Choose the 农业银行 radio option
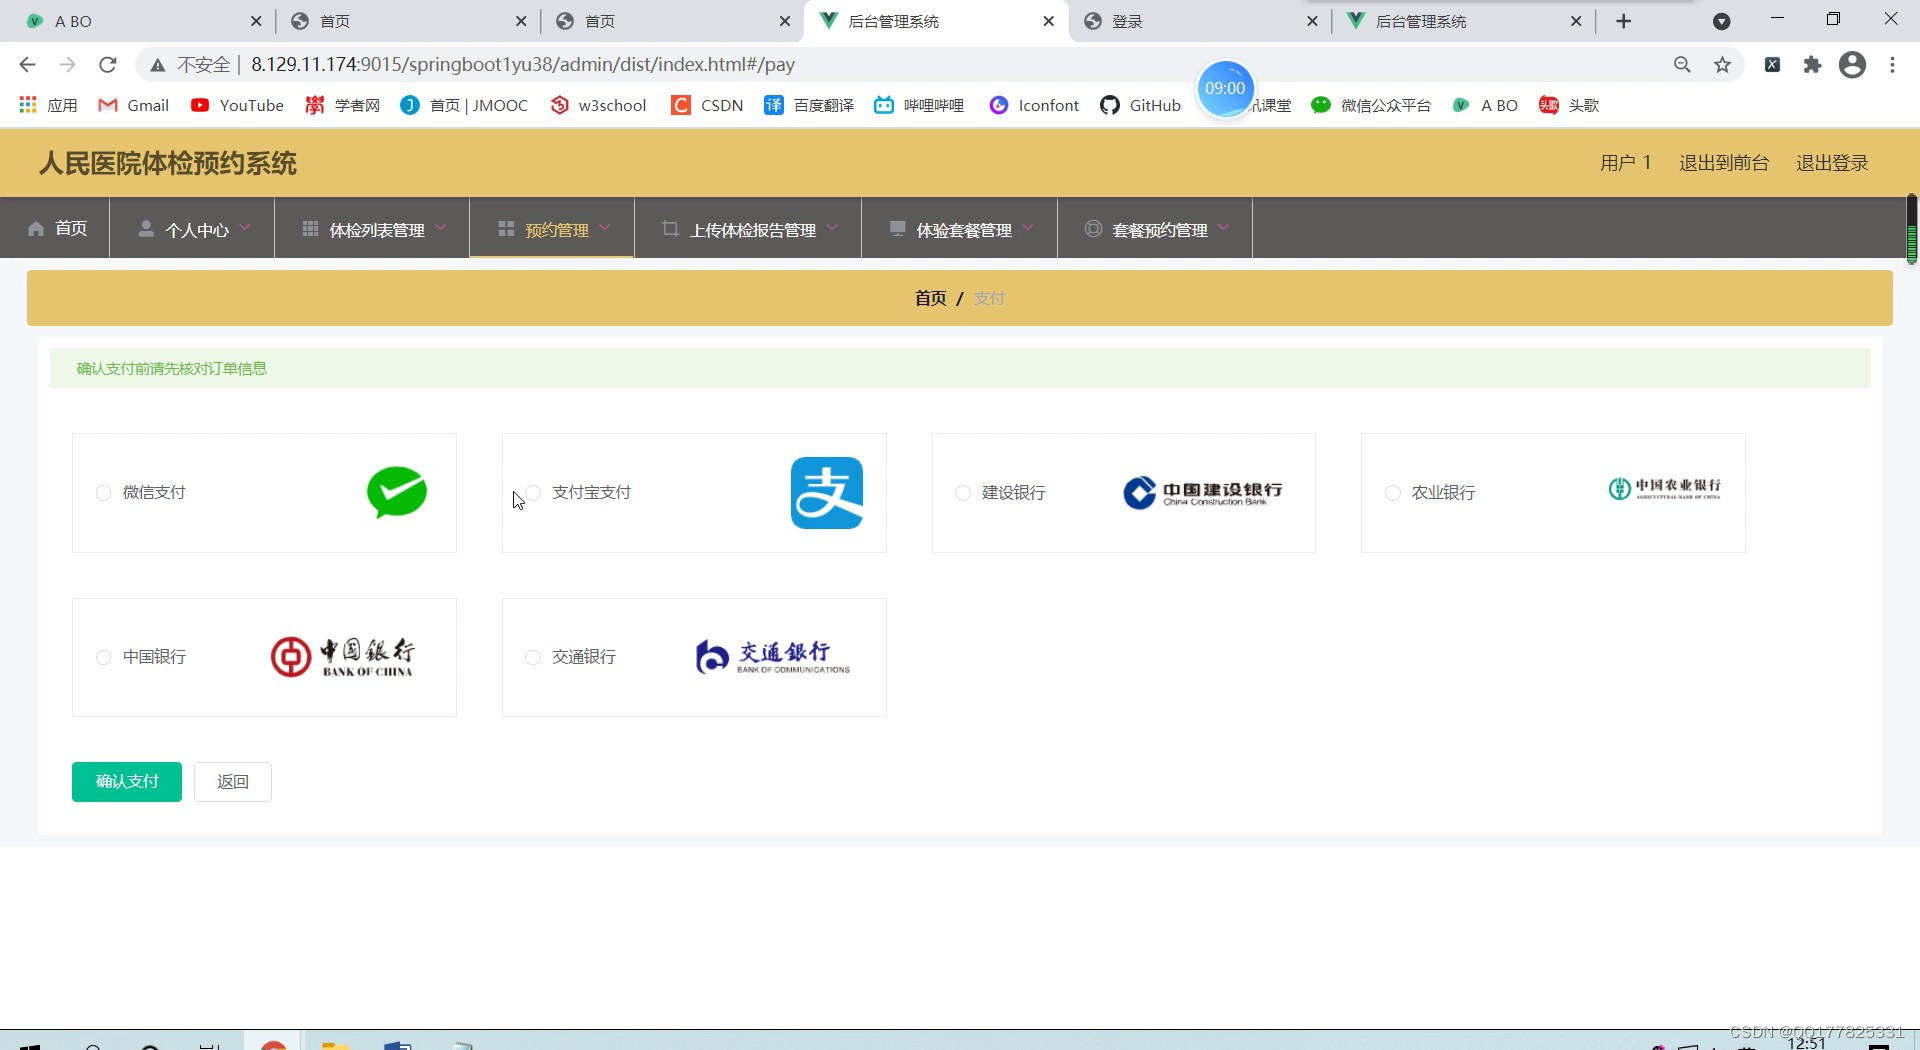The height and width of the screenshot is (1050, 1920). (1393, 493)
